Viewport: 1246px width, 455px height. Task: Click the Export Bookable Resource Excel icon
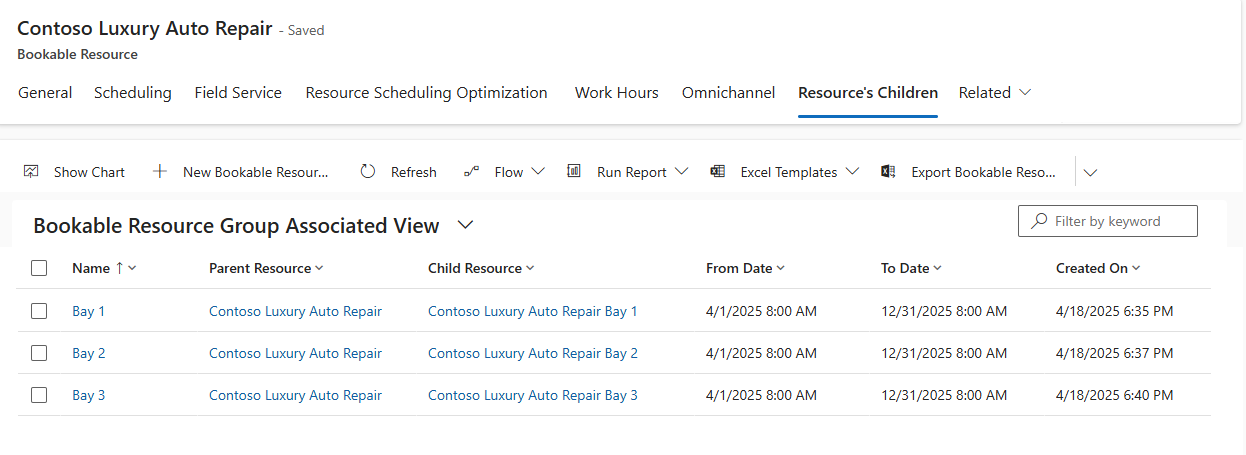pos(888,172)
